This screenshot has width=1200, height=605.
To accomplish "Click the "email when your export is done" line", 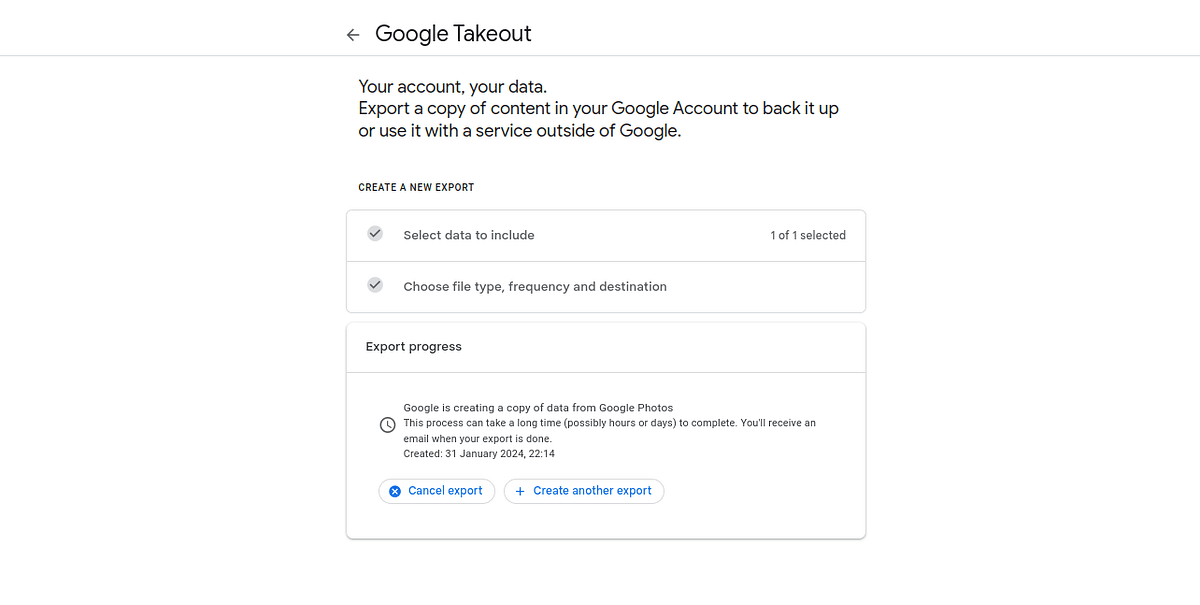I will pos(477,438).
